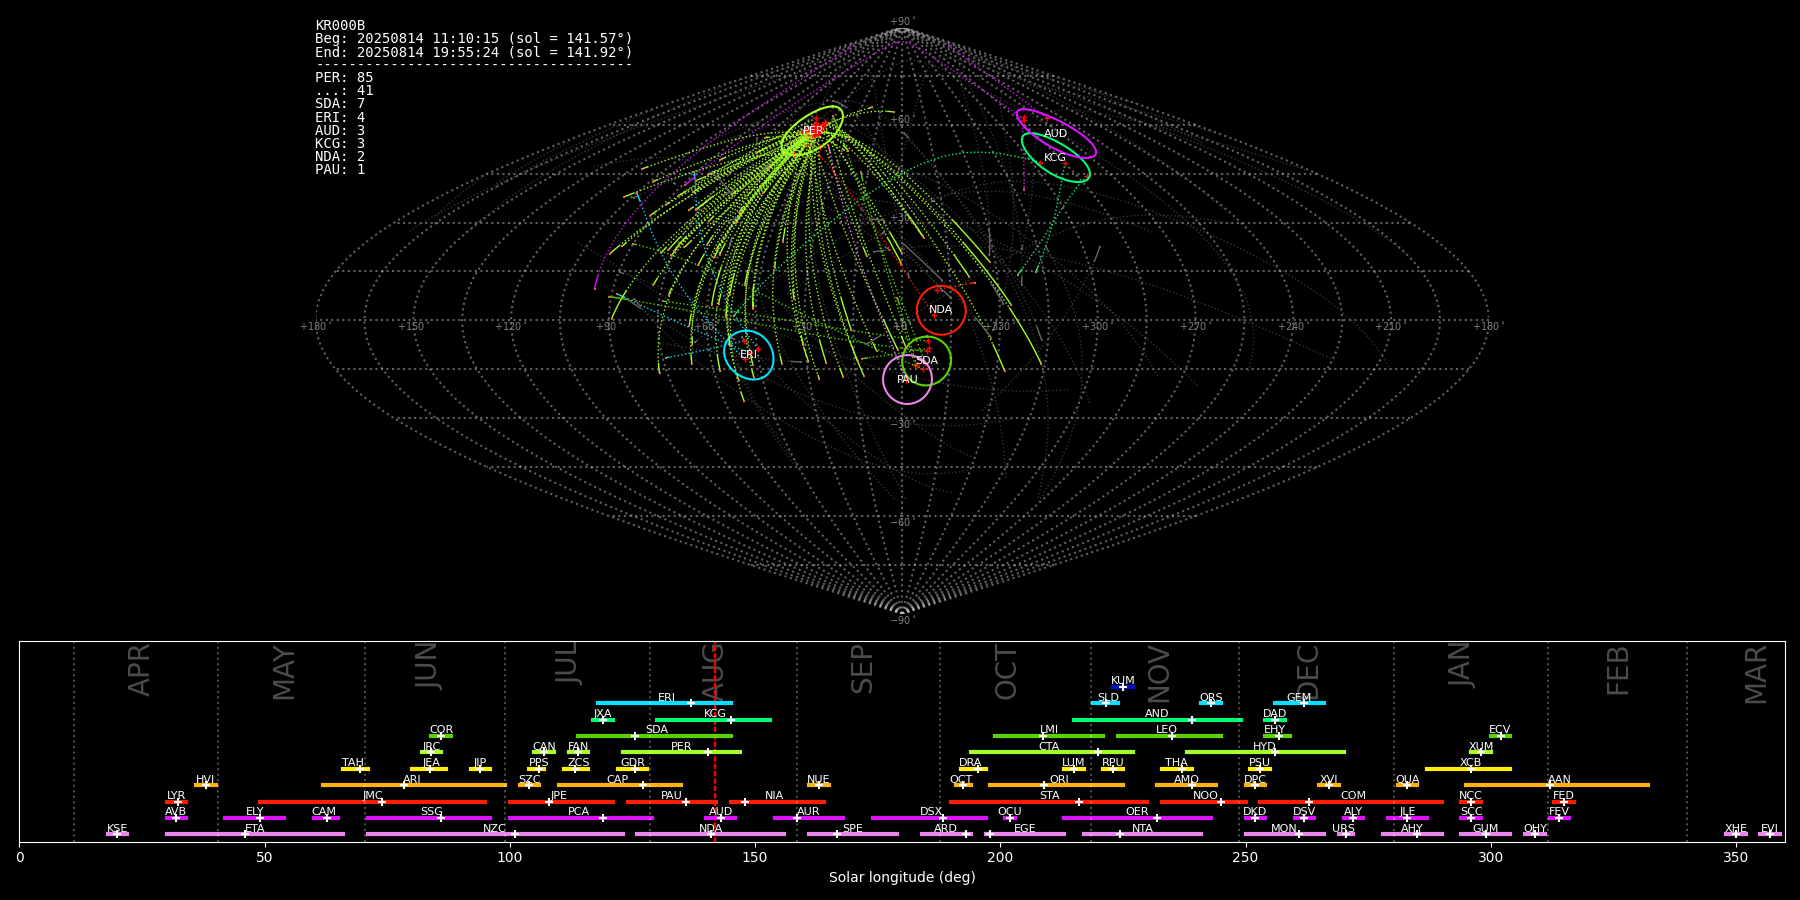Image resolution: width=1800 pixels, height=900 pixels.
Task: Select the pink NDA bar in the timeline
Action: click(x=710, y=834)
